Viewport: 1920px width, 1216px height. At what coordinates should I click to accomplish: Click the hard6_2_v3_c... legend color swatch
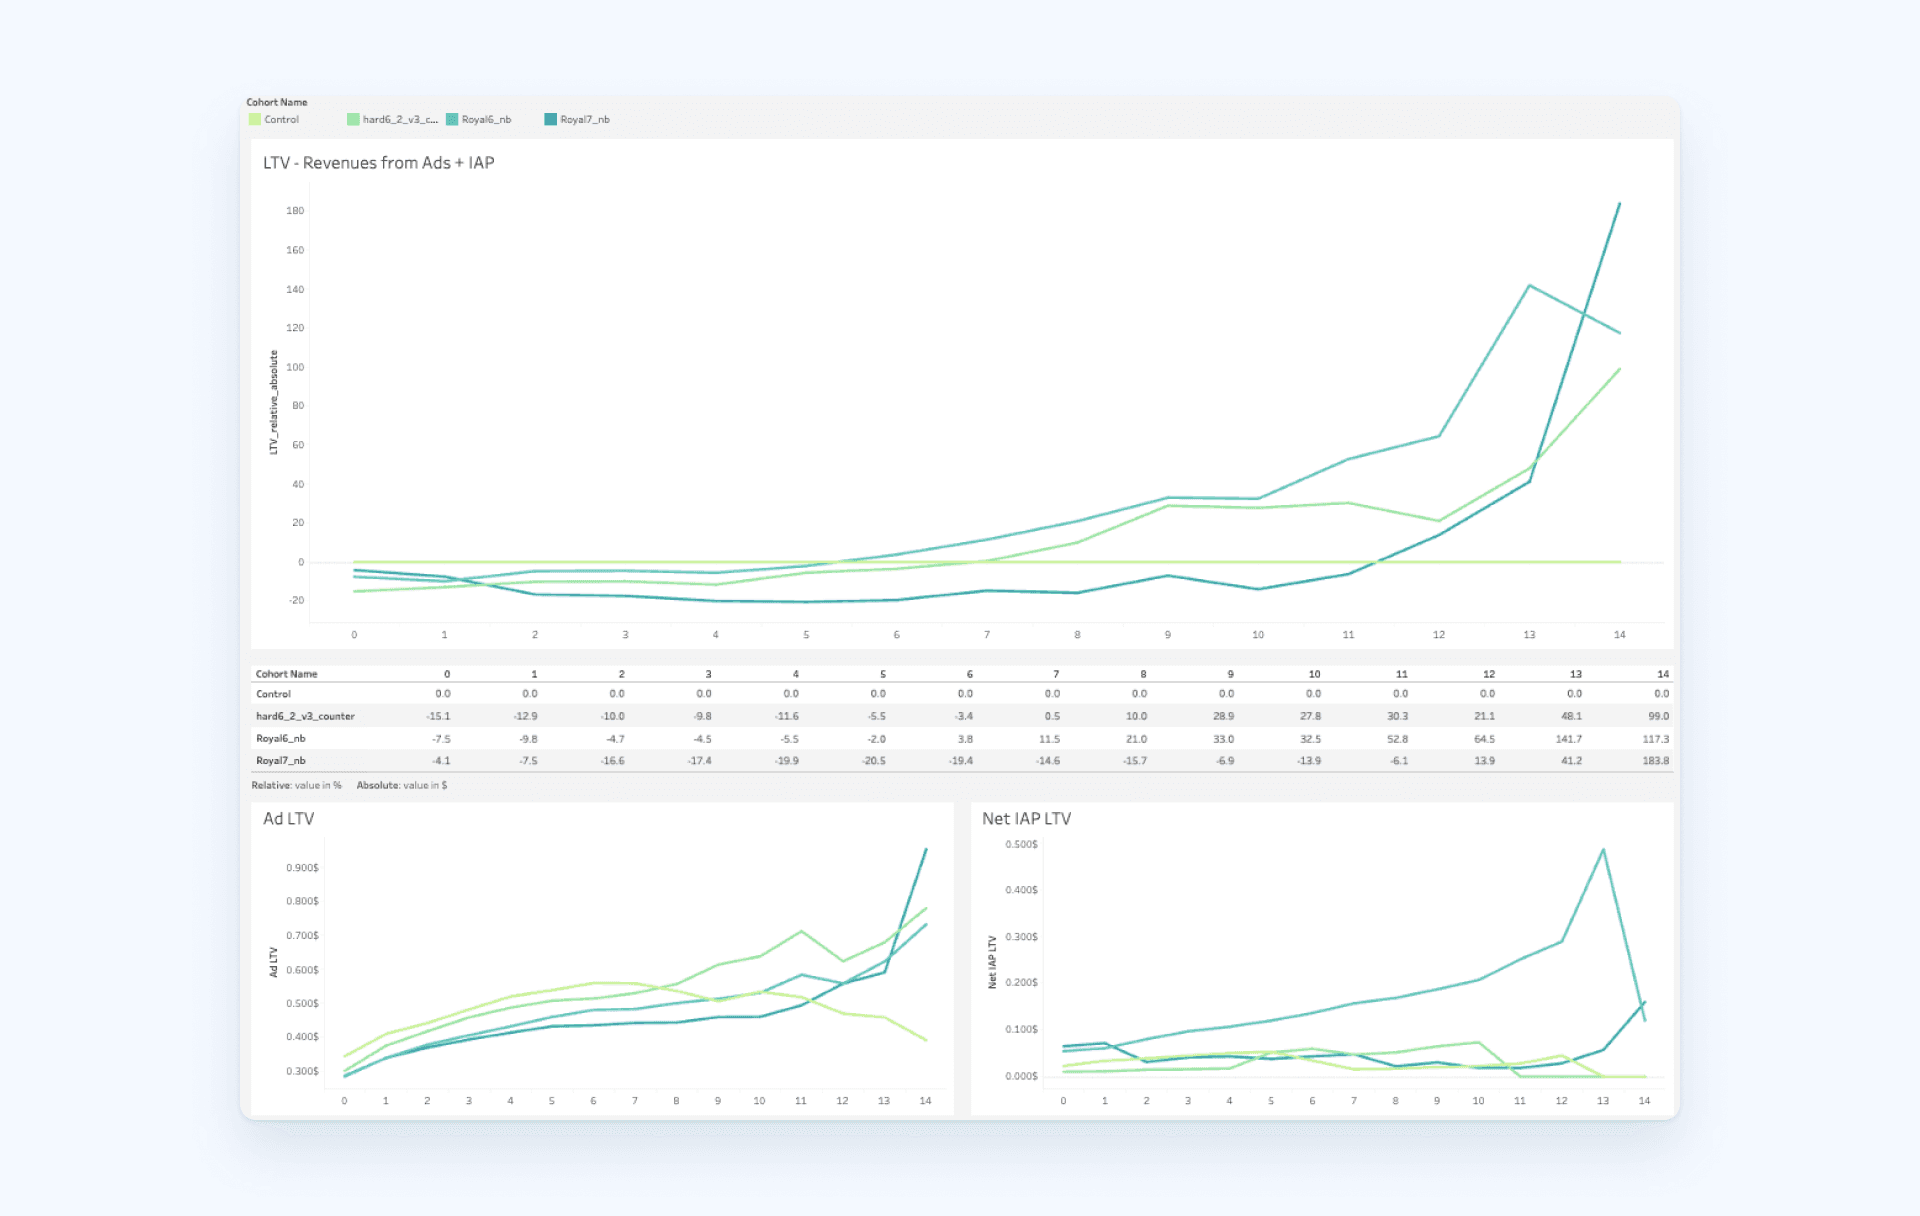point(353,120)
